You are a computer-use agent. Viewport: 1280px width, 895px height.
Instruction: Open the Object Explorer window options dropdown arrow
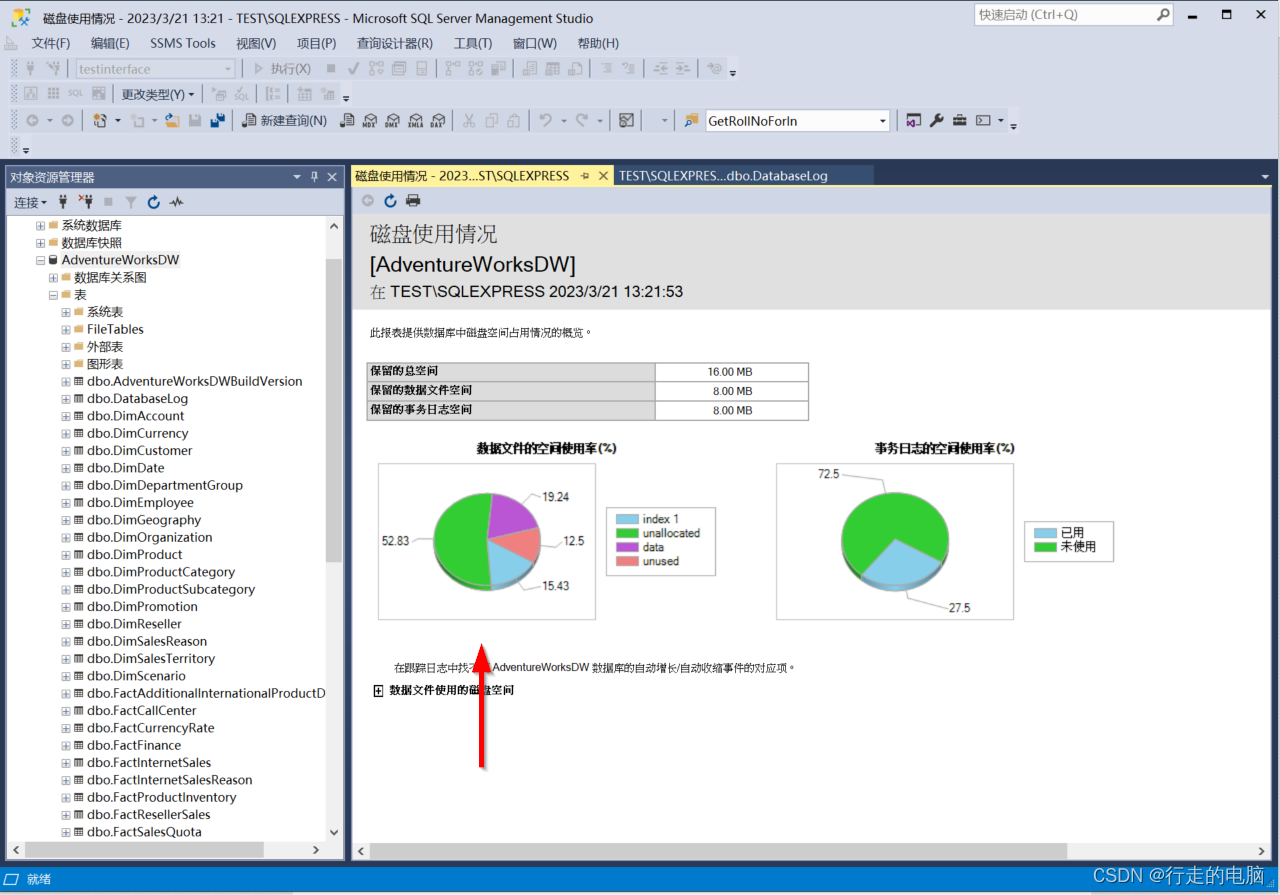(x=297, y=177)
